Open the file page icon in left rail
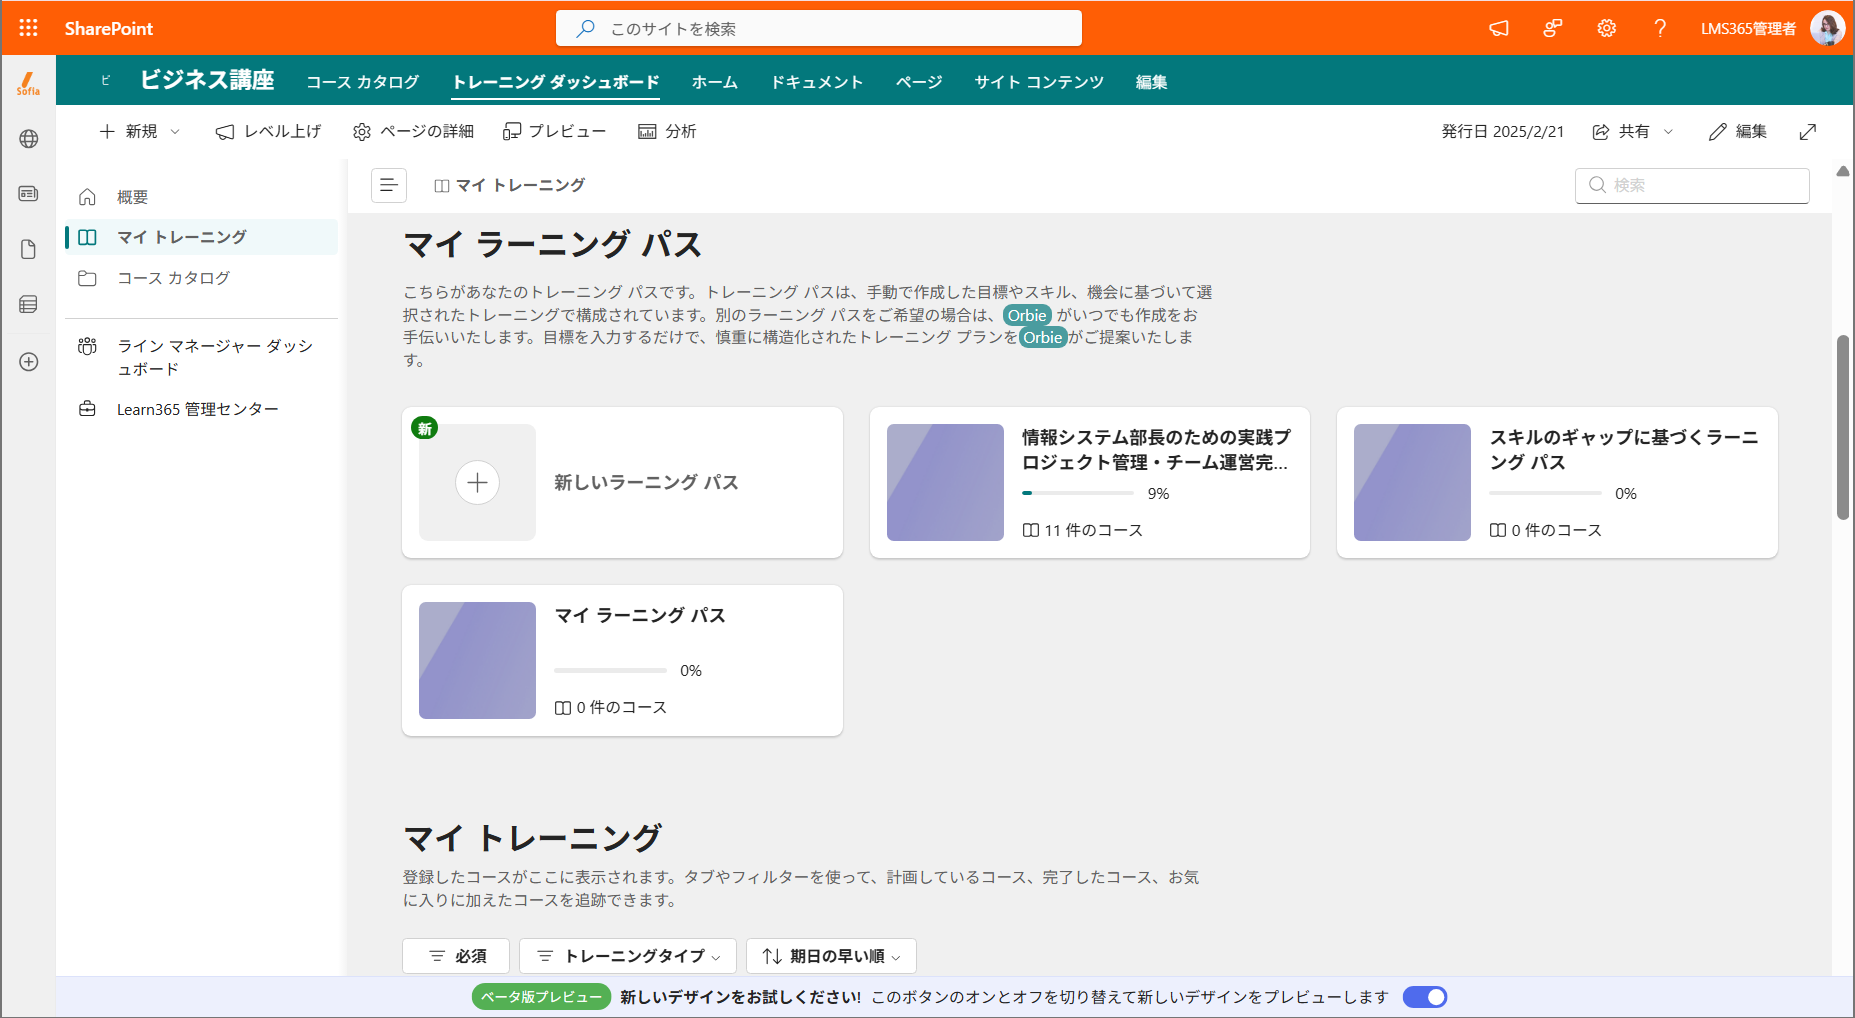1855x1018 pixels. pyautogui.click(x=28, y=249)
